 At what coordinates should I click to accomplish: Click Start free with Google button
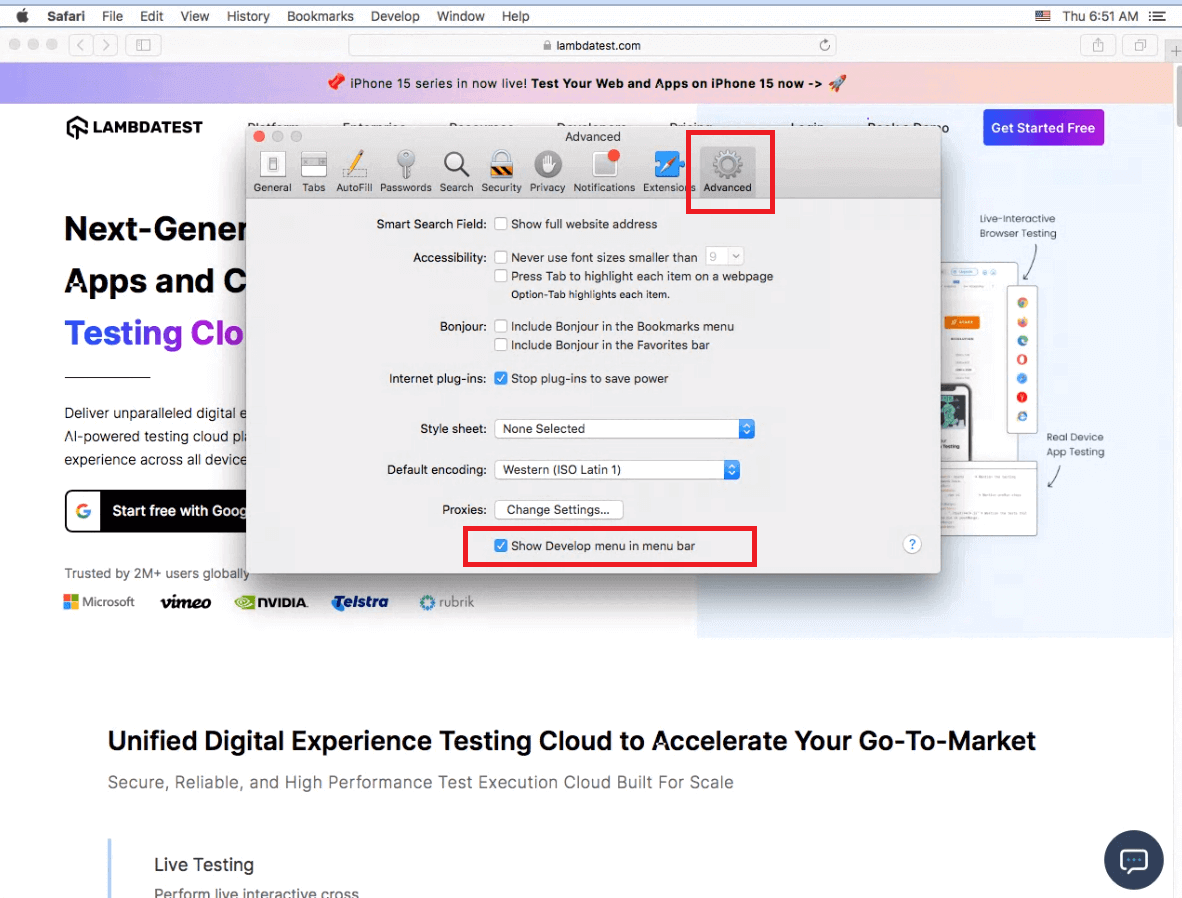click(x=156, y=511)
